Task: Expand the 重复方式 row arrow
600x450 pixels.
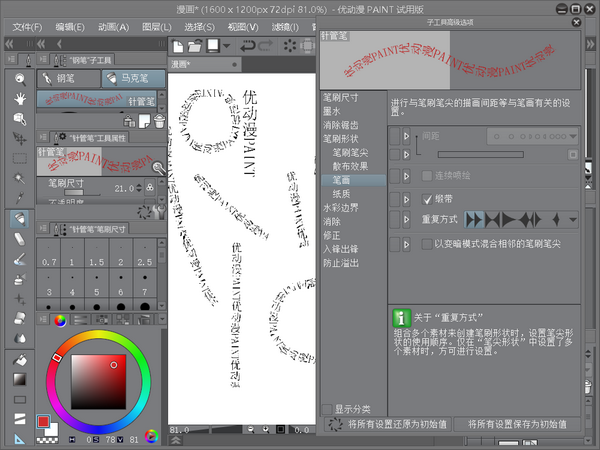Action: (406, 220)
